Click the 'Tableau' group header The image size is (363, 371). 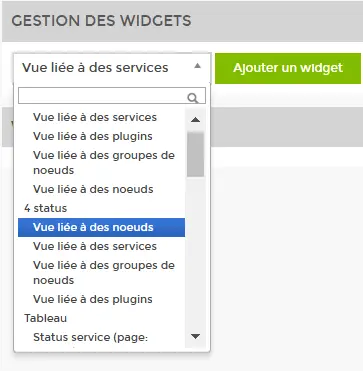click(x=46, y=318)
